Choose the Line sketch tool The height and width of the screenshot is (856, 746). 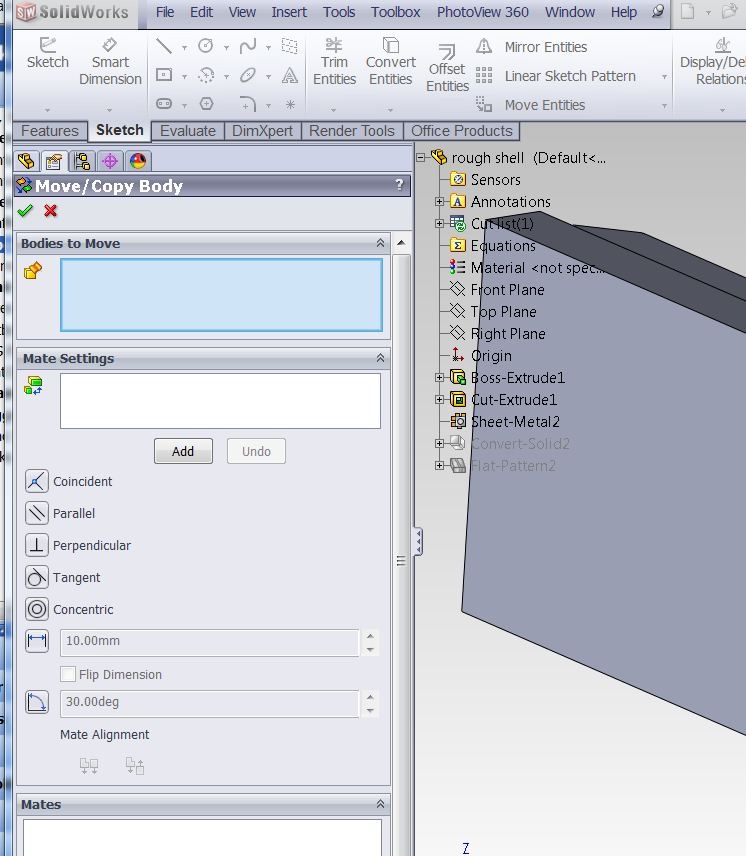[164, 46]
